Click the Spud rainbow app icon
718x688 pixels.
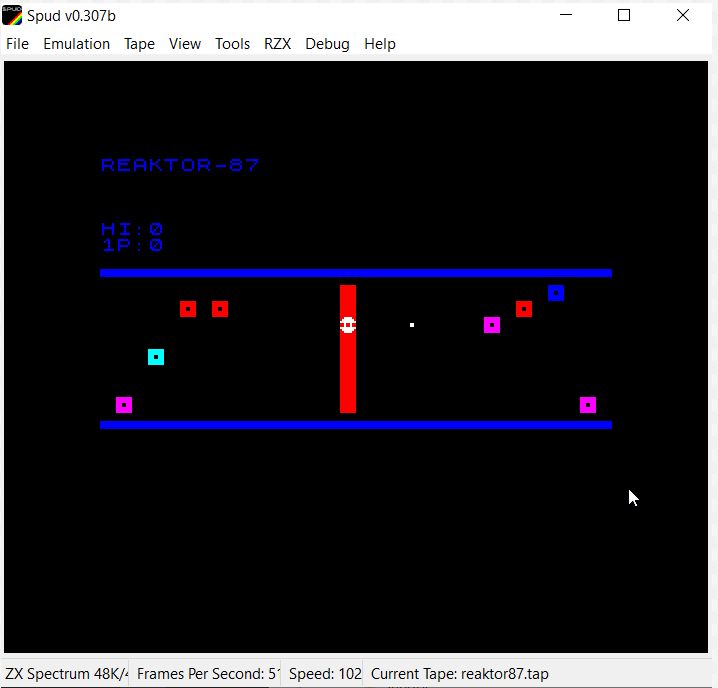[x=12, y=16]
